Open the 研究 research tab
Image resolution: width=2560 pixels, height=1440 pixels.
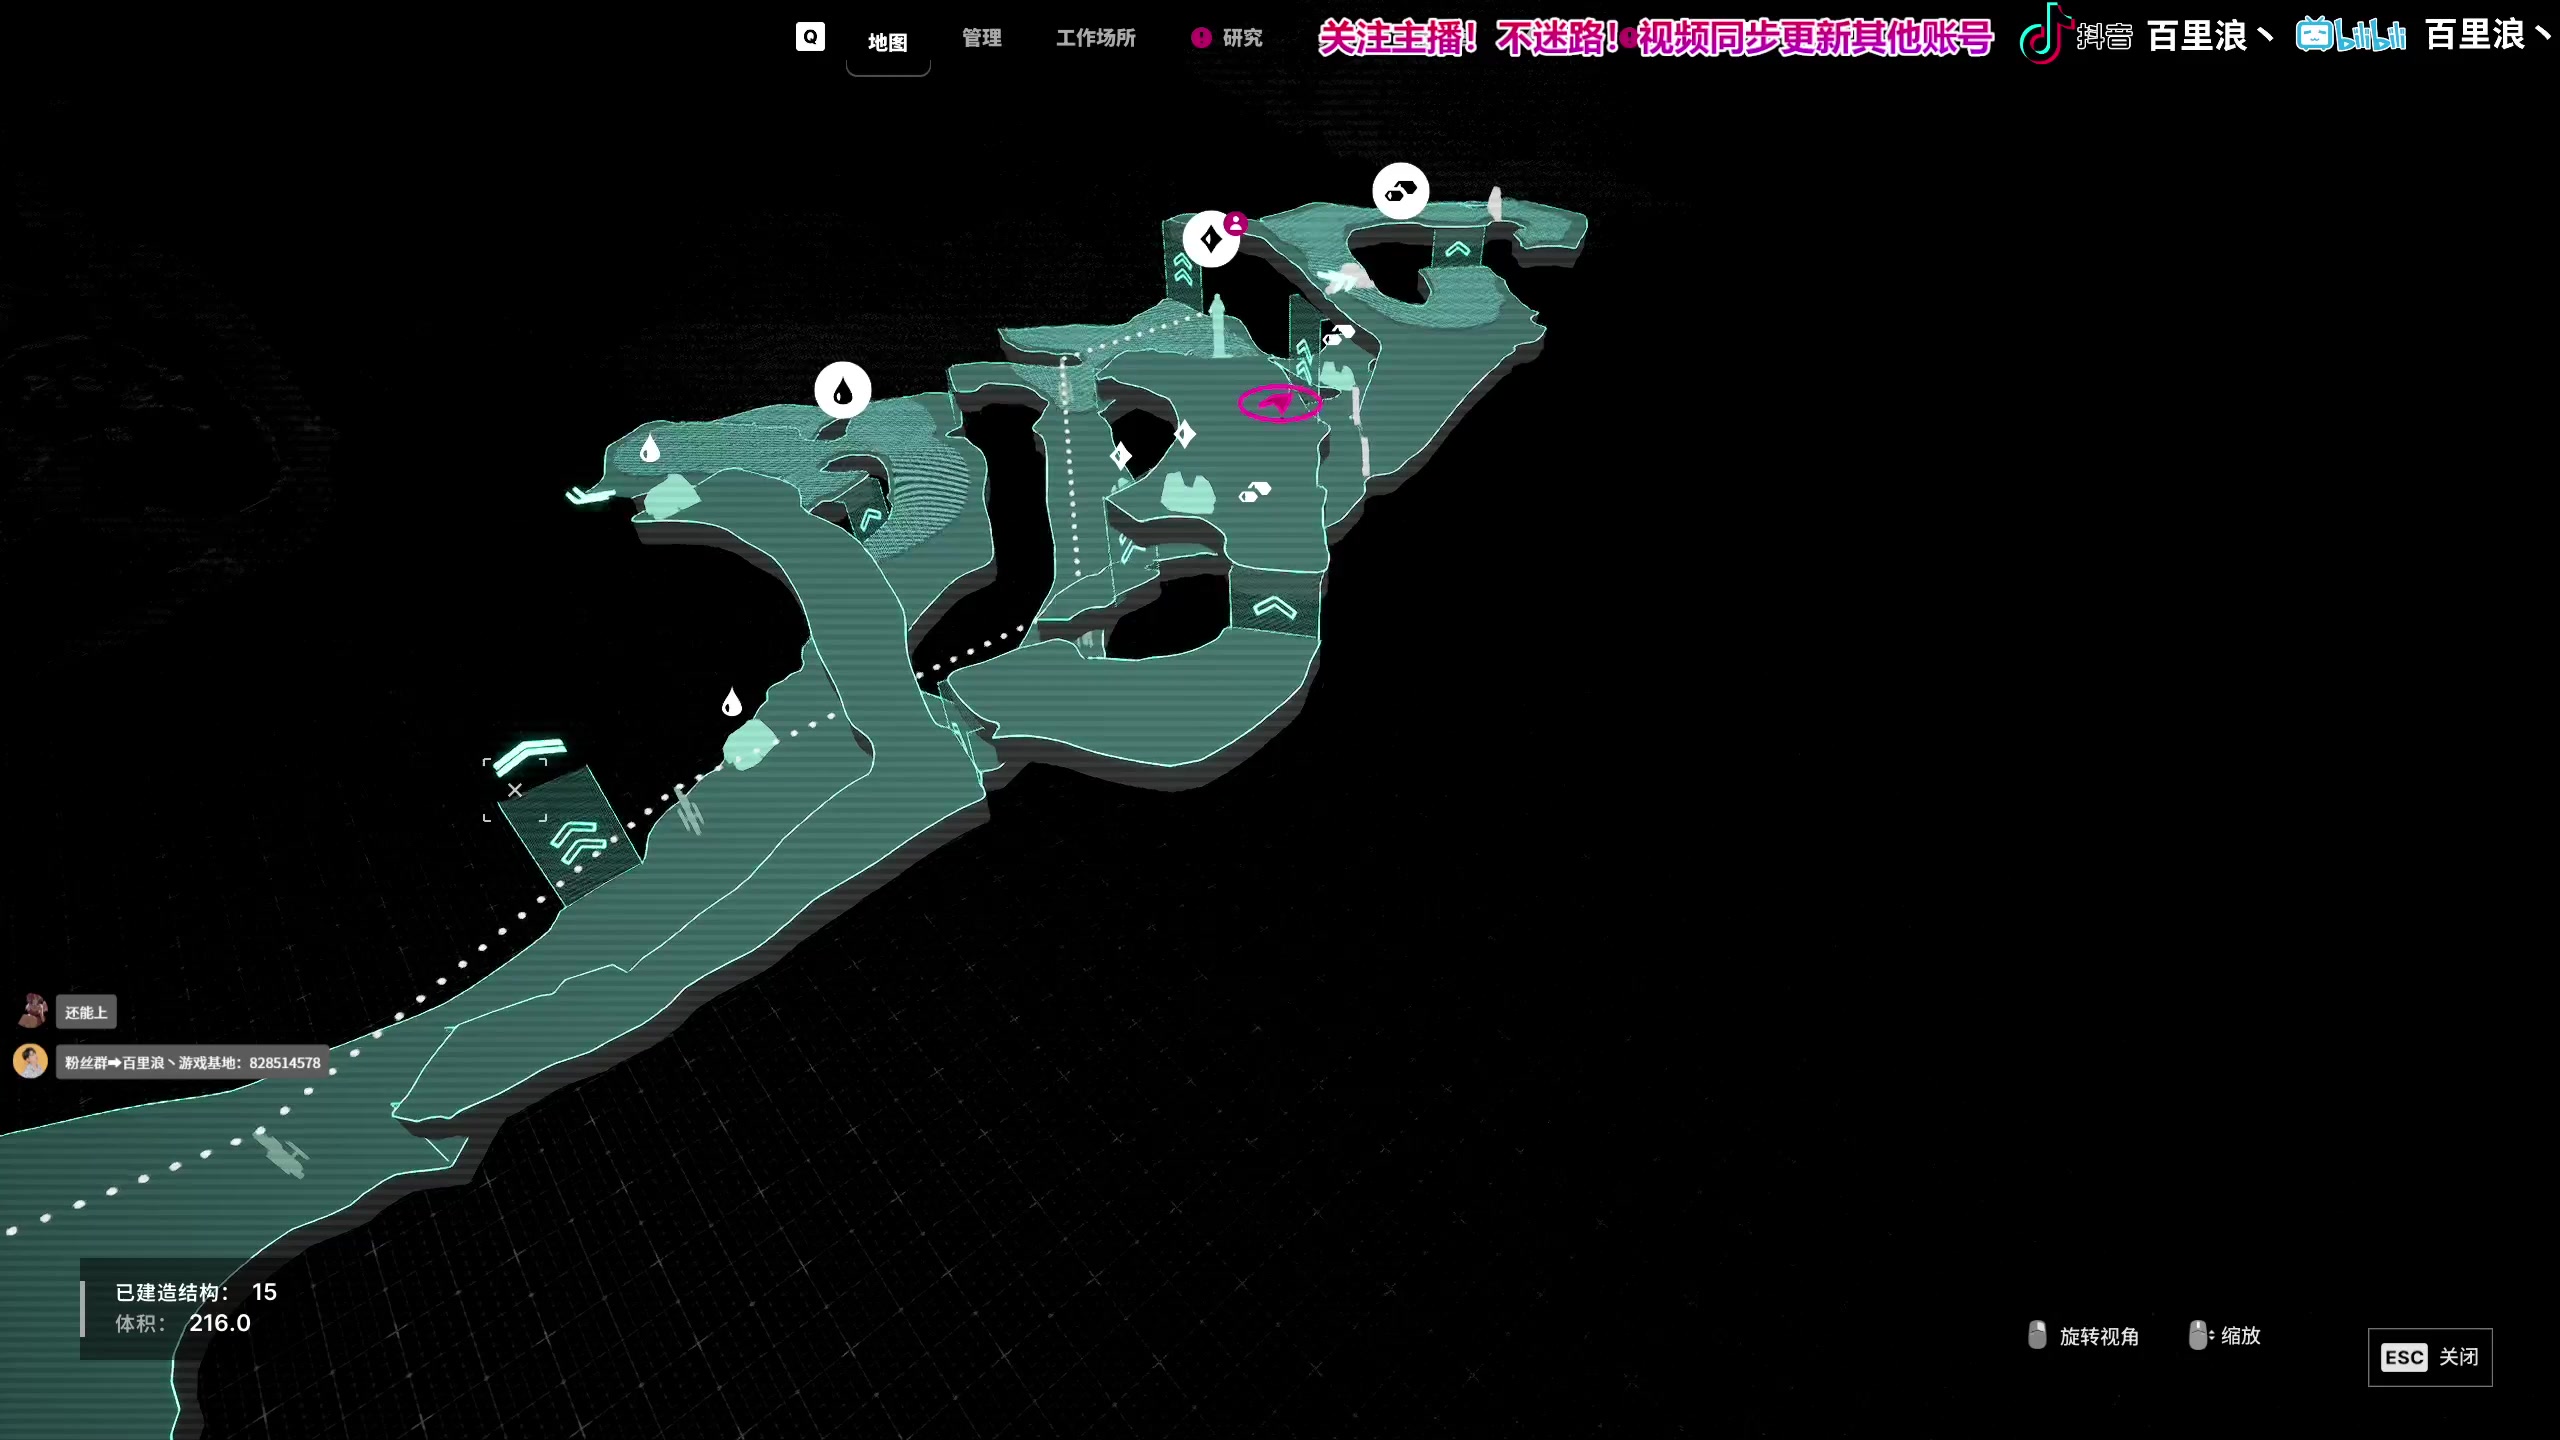[1242, 37]
